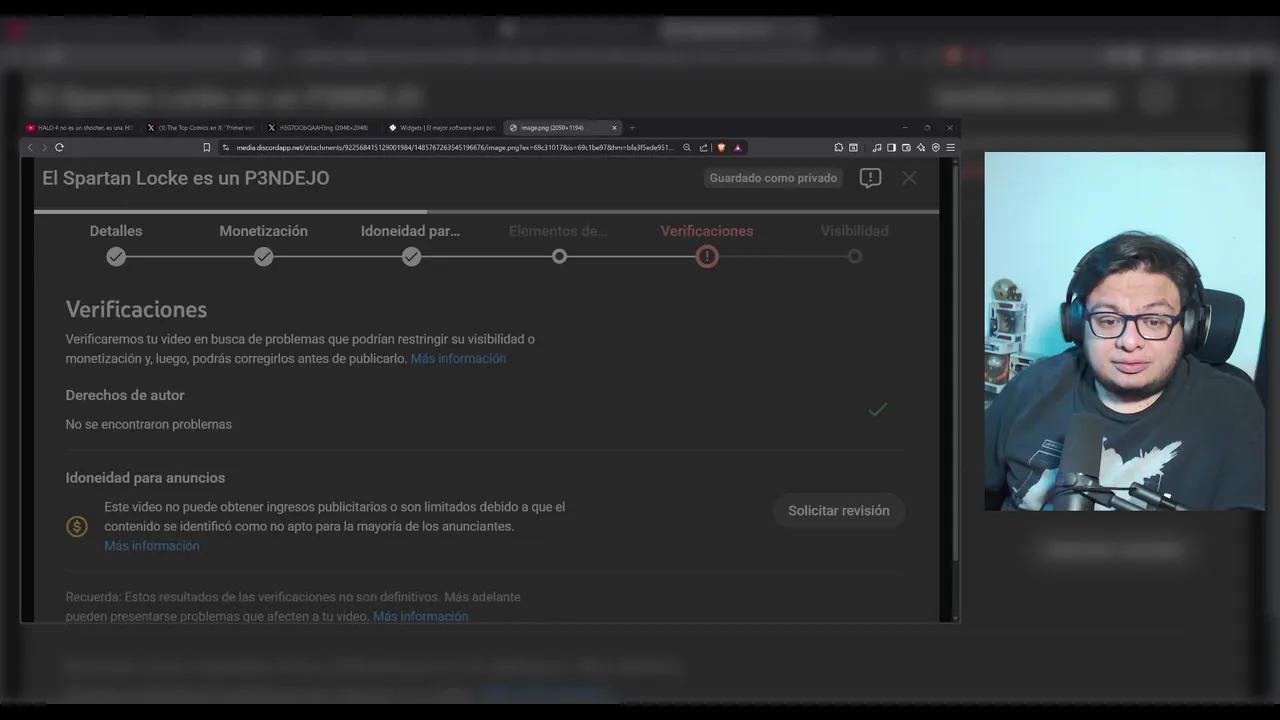Click the Verificaciones heading
Screen dimensions: 1280x720
pyautogui.click(x=136, y=310)
